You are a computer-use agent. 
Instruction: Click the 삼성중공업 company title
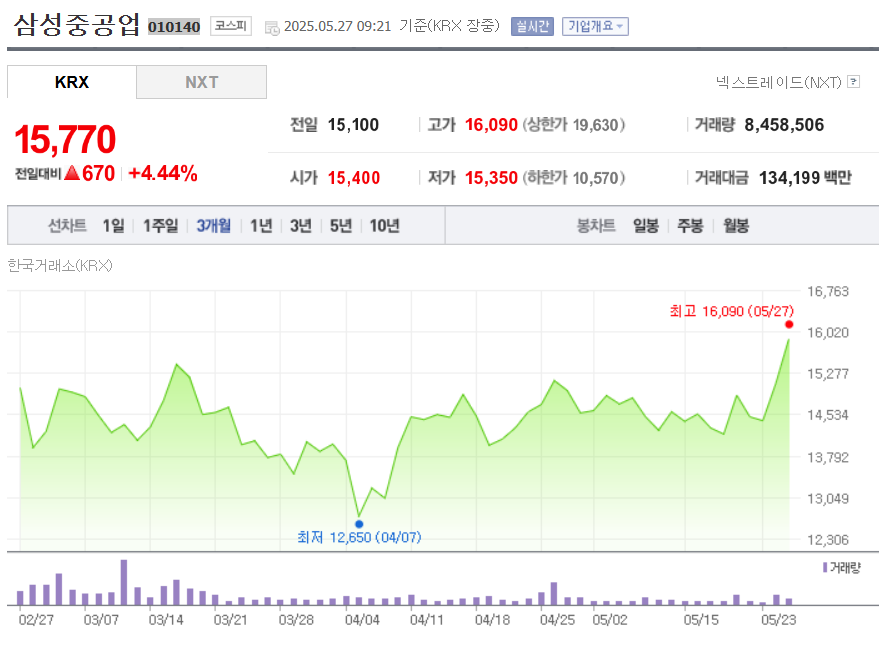click(x=77, y=25)
